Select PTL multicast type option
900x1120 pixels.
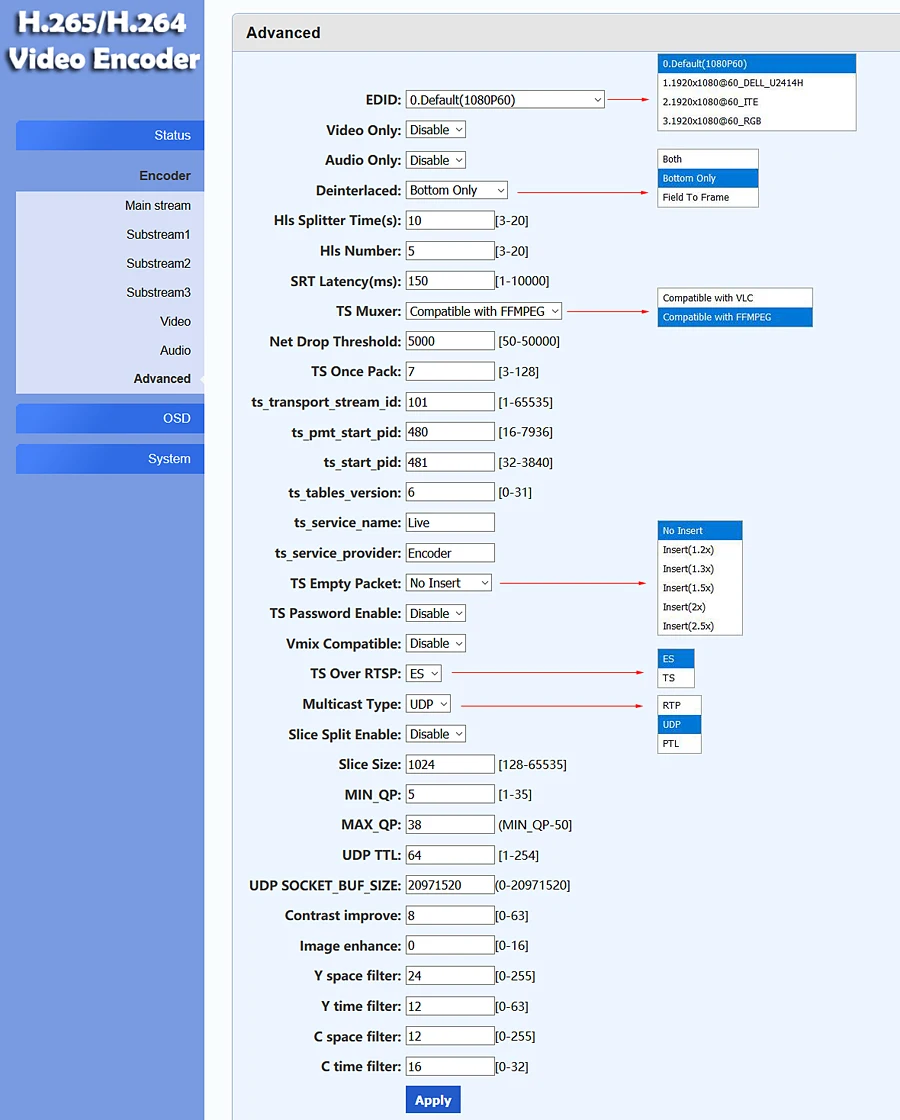point(679,744)
